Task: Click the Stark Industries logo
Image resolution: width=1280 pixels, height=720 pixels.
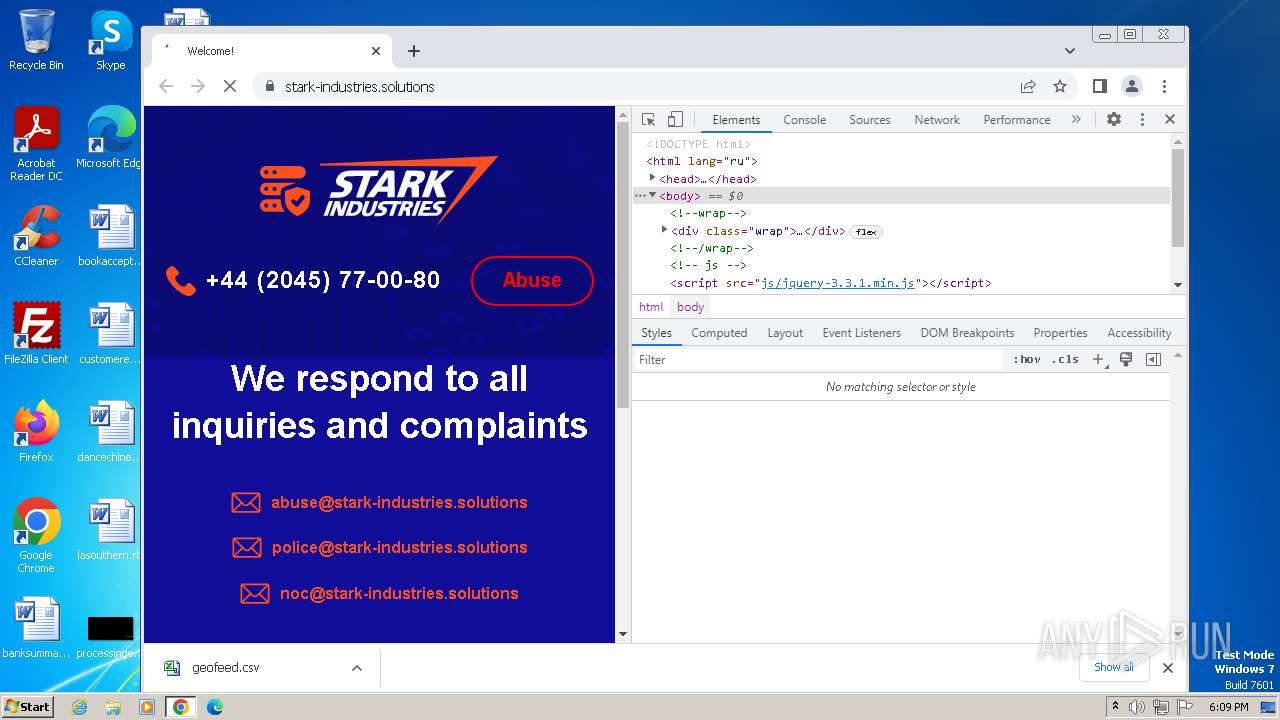Action: [379, 190]
